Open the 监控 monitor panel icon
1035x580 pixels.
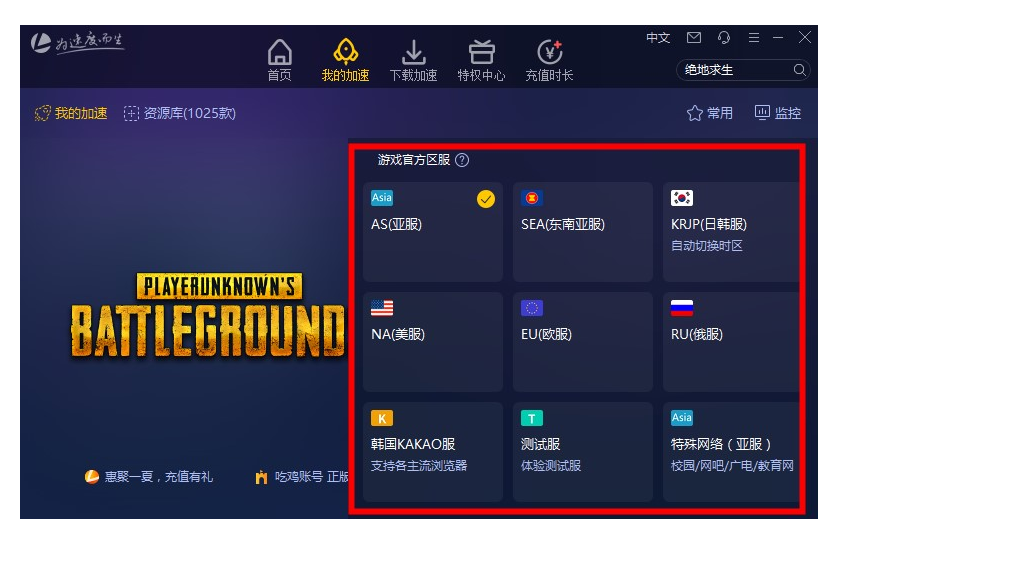click(779, 113)
